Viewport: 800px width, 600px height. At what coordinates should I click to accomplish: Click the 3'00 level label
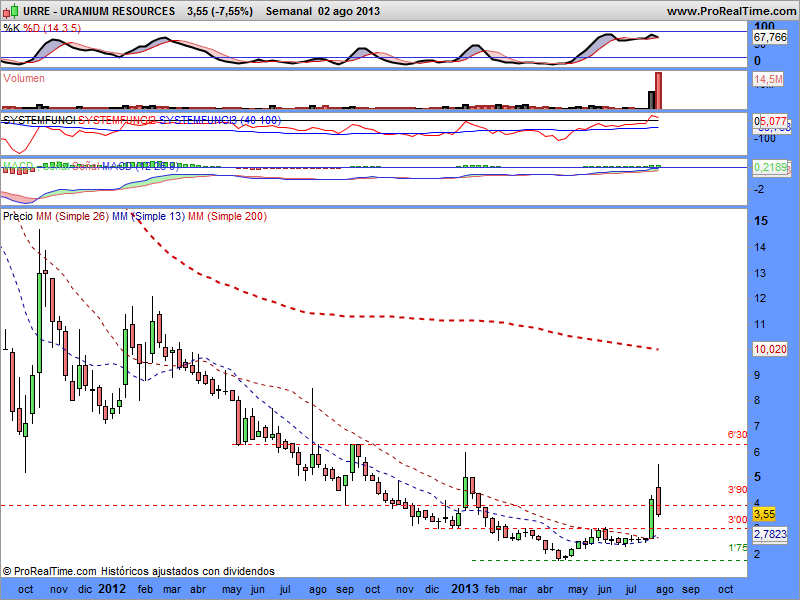[x=737, y=520]
